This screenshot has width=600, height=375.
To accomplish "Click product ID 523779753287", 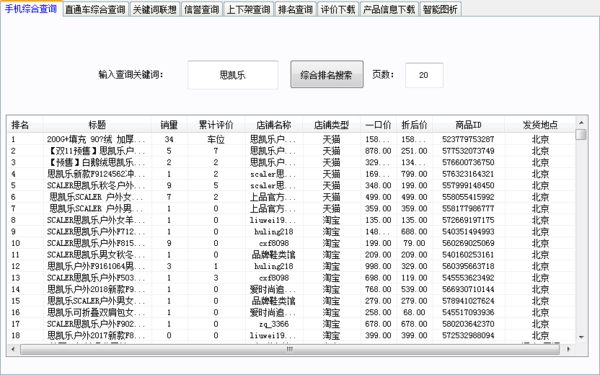I will point(468,139).
